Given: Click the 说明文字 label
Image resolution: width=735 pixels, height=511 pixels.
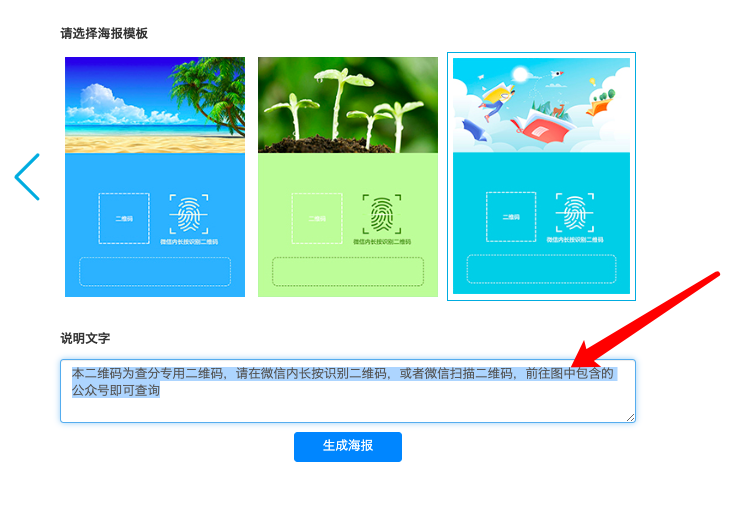Looking at the screenshot, I should pos(85,338).
